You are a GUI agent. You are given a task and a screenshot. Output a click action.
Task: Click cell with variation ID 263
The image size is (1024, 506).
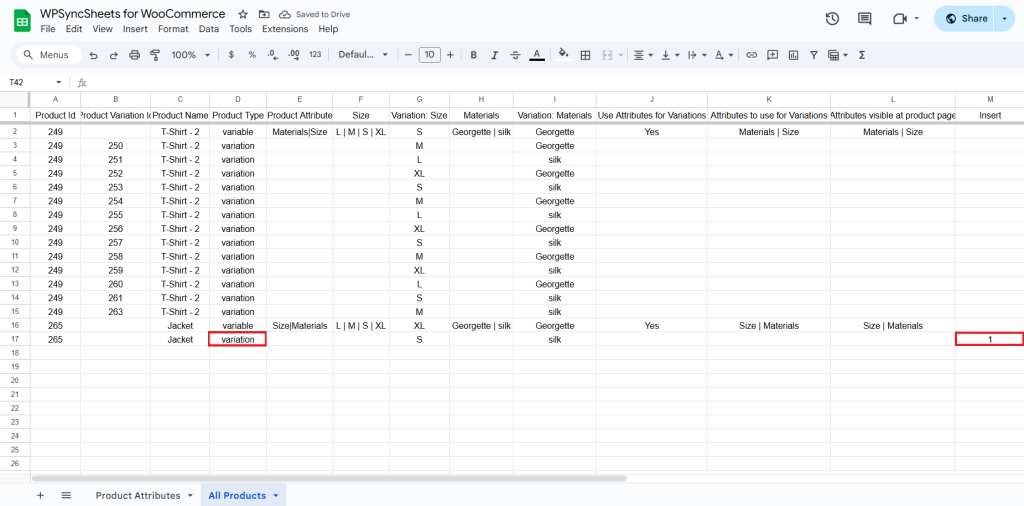(116, 311)
